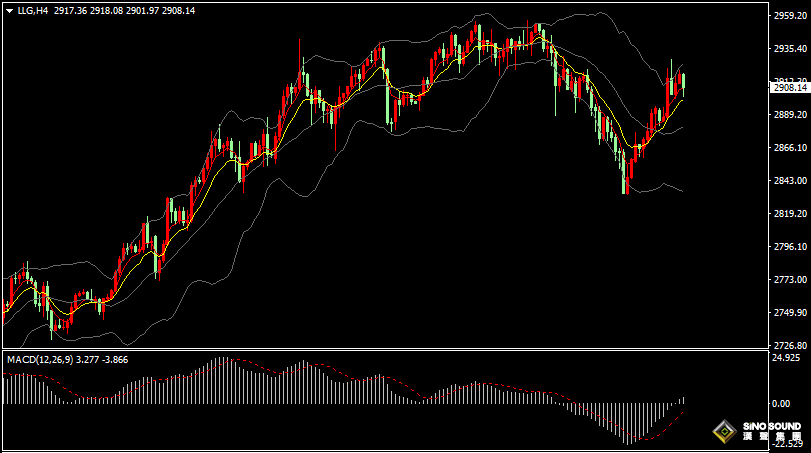This screenshot has height=453, width=811.
Task: Click the Sino Sound diamond logo icon
Action: click(x=725, y=432)
